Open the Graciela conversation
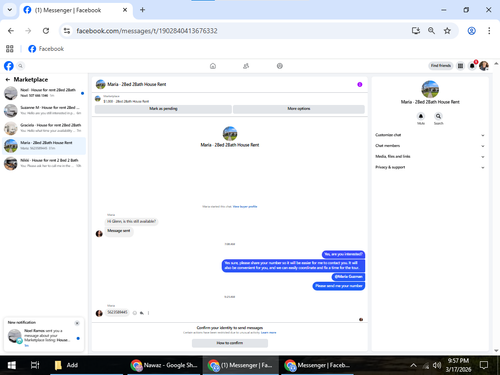Screen dimensions: 500x375 tap(44, 128)
